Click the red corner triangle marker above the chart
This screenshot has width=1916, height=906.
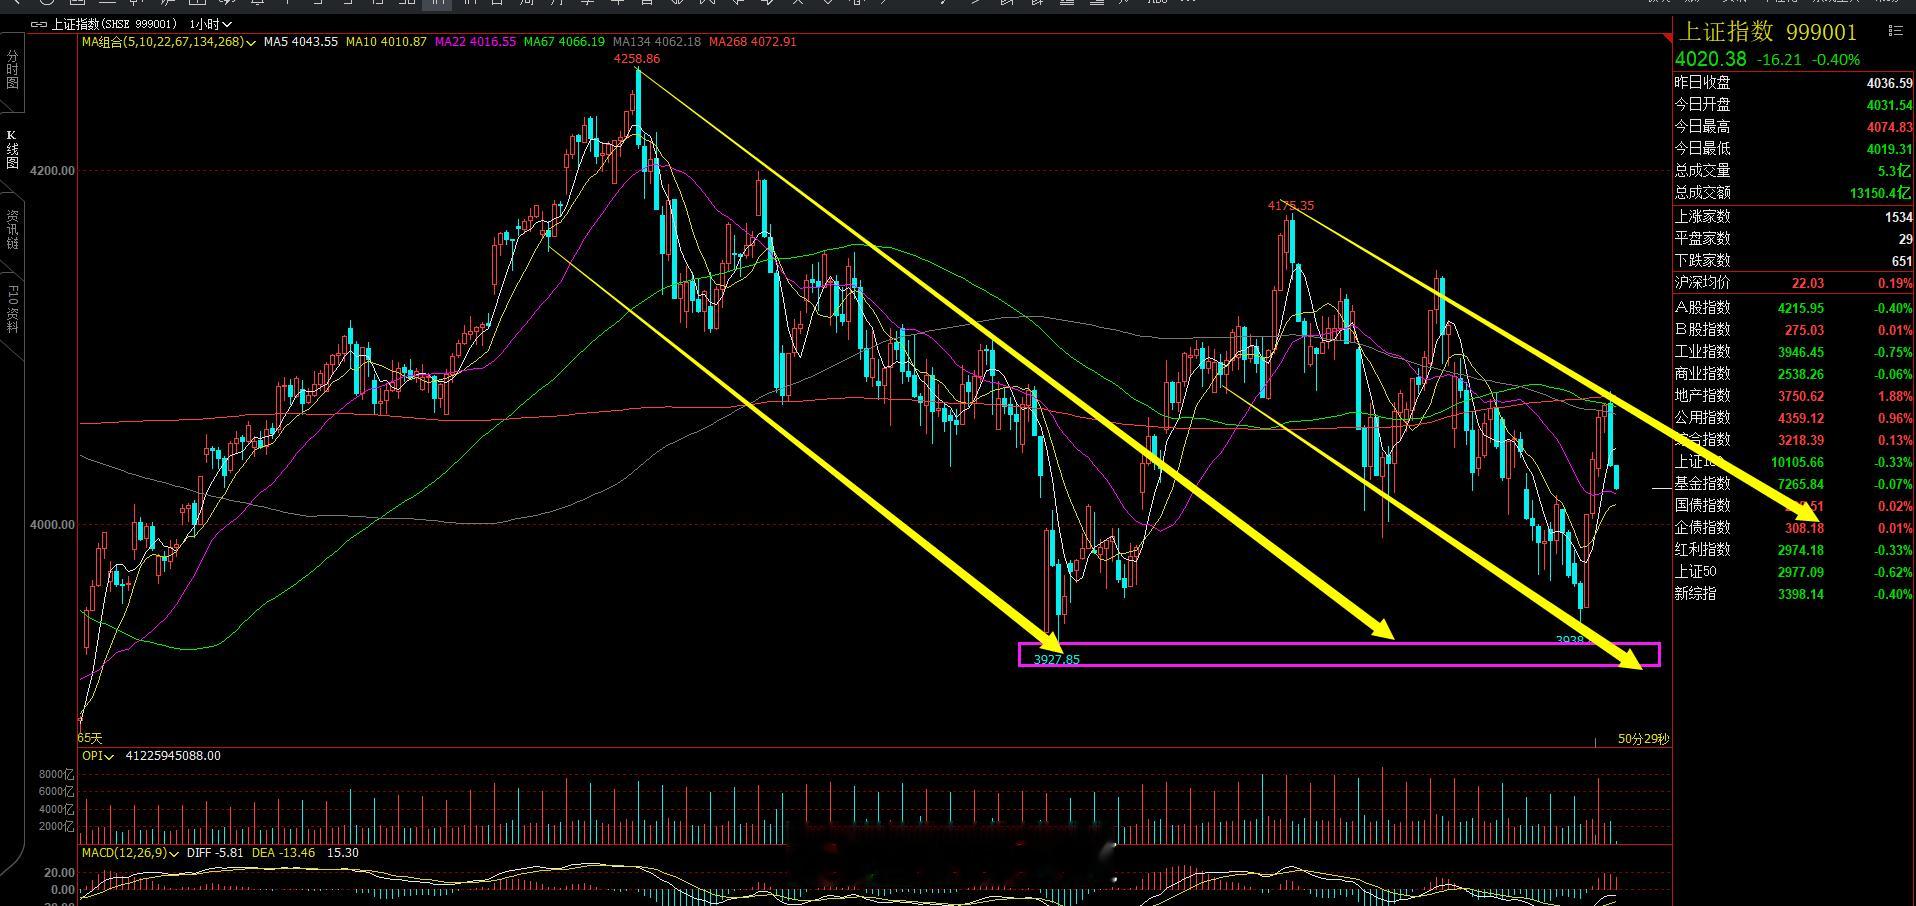(1668, 38)
